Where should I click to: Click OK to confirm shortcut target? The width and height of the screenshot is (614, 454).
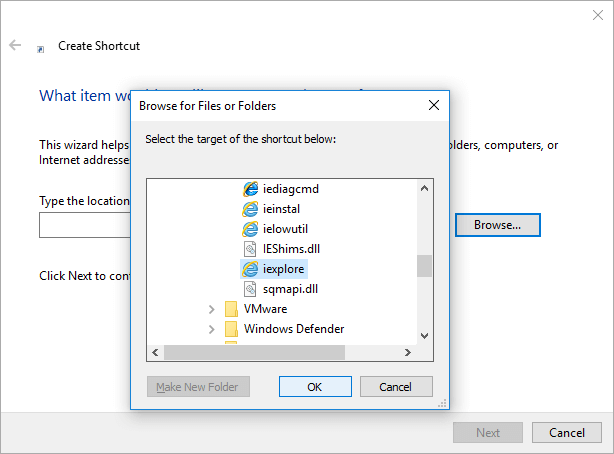coord(314,387)
